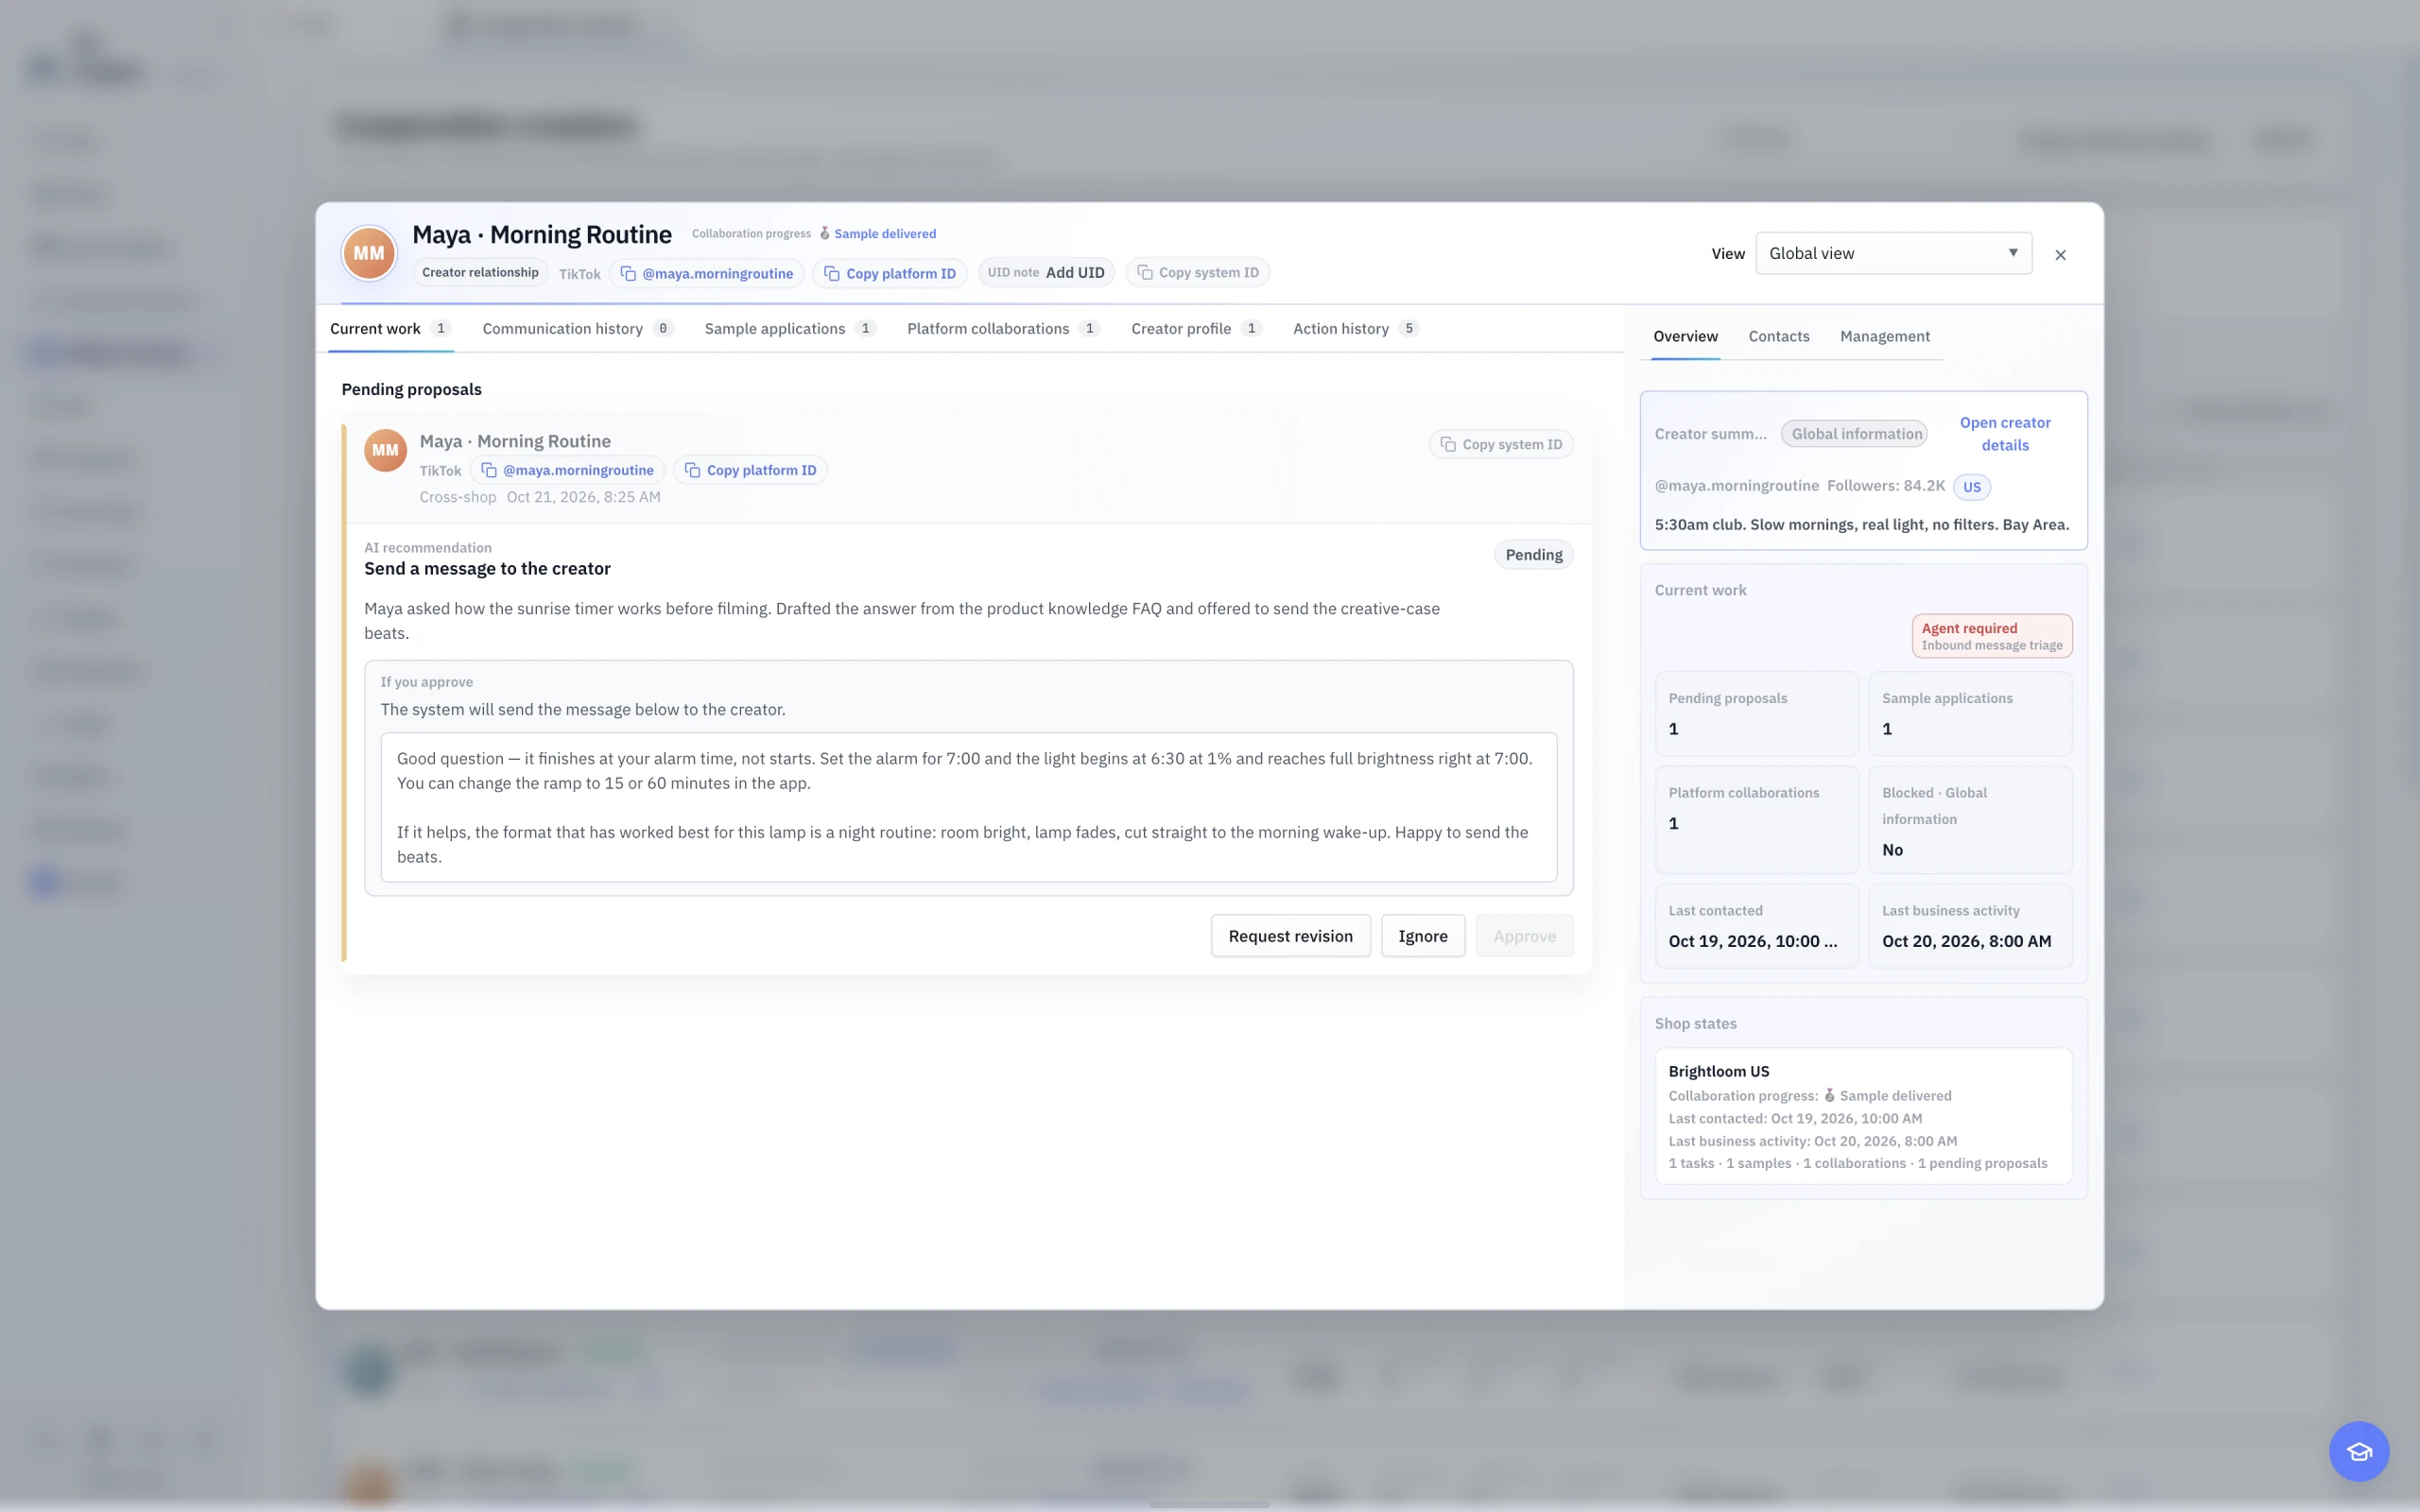Image resolution: width=2420 pixels, height=1512 pixels.
Task: Click the drafted message text box
Action: point(969,807)
